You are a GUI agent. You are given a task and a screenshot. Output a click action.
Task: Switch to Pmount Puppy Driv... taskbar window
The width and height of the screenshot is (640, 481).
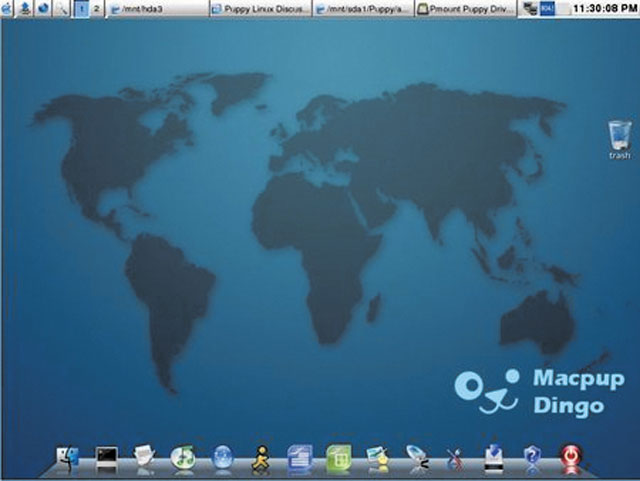[x=467, y=9]
